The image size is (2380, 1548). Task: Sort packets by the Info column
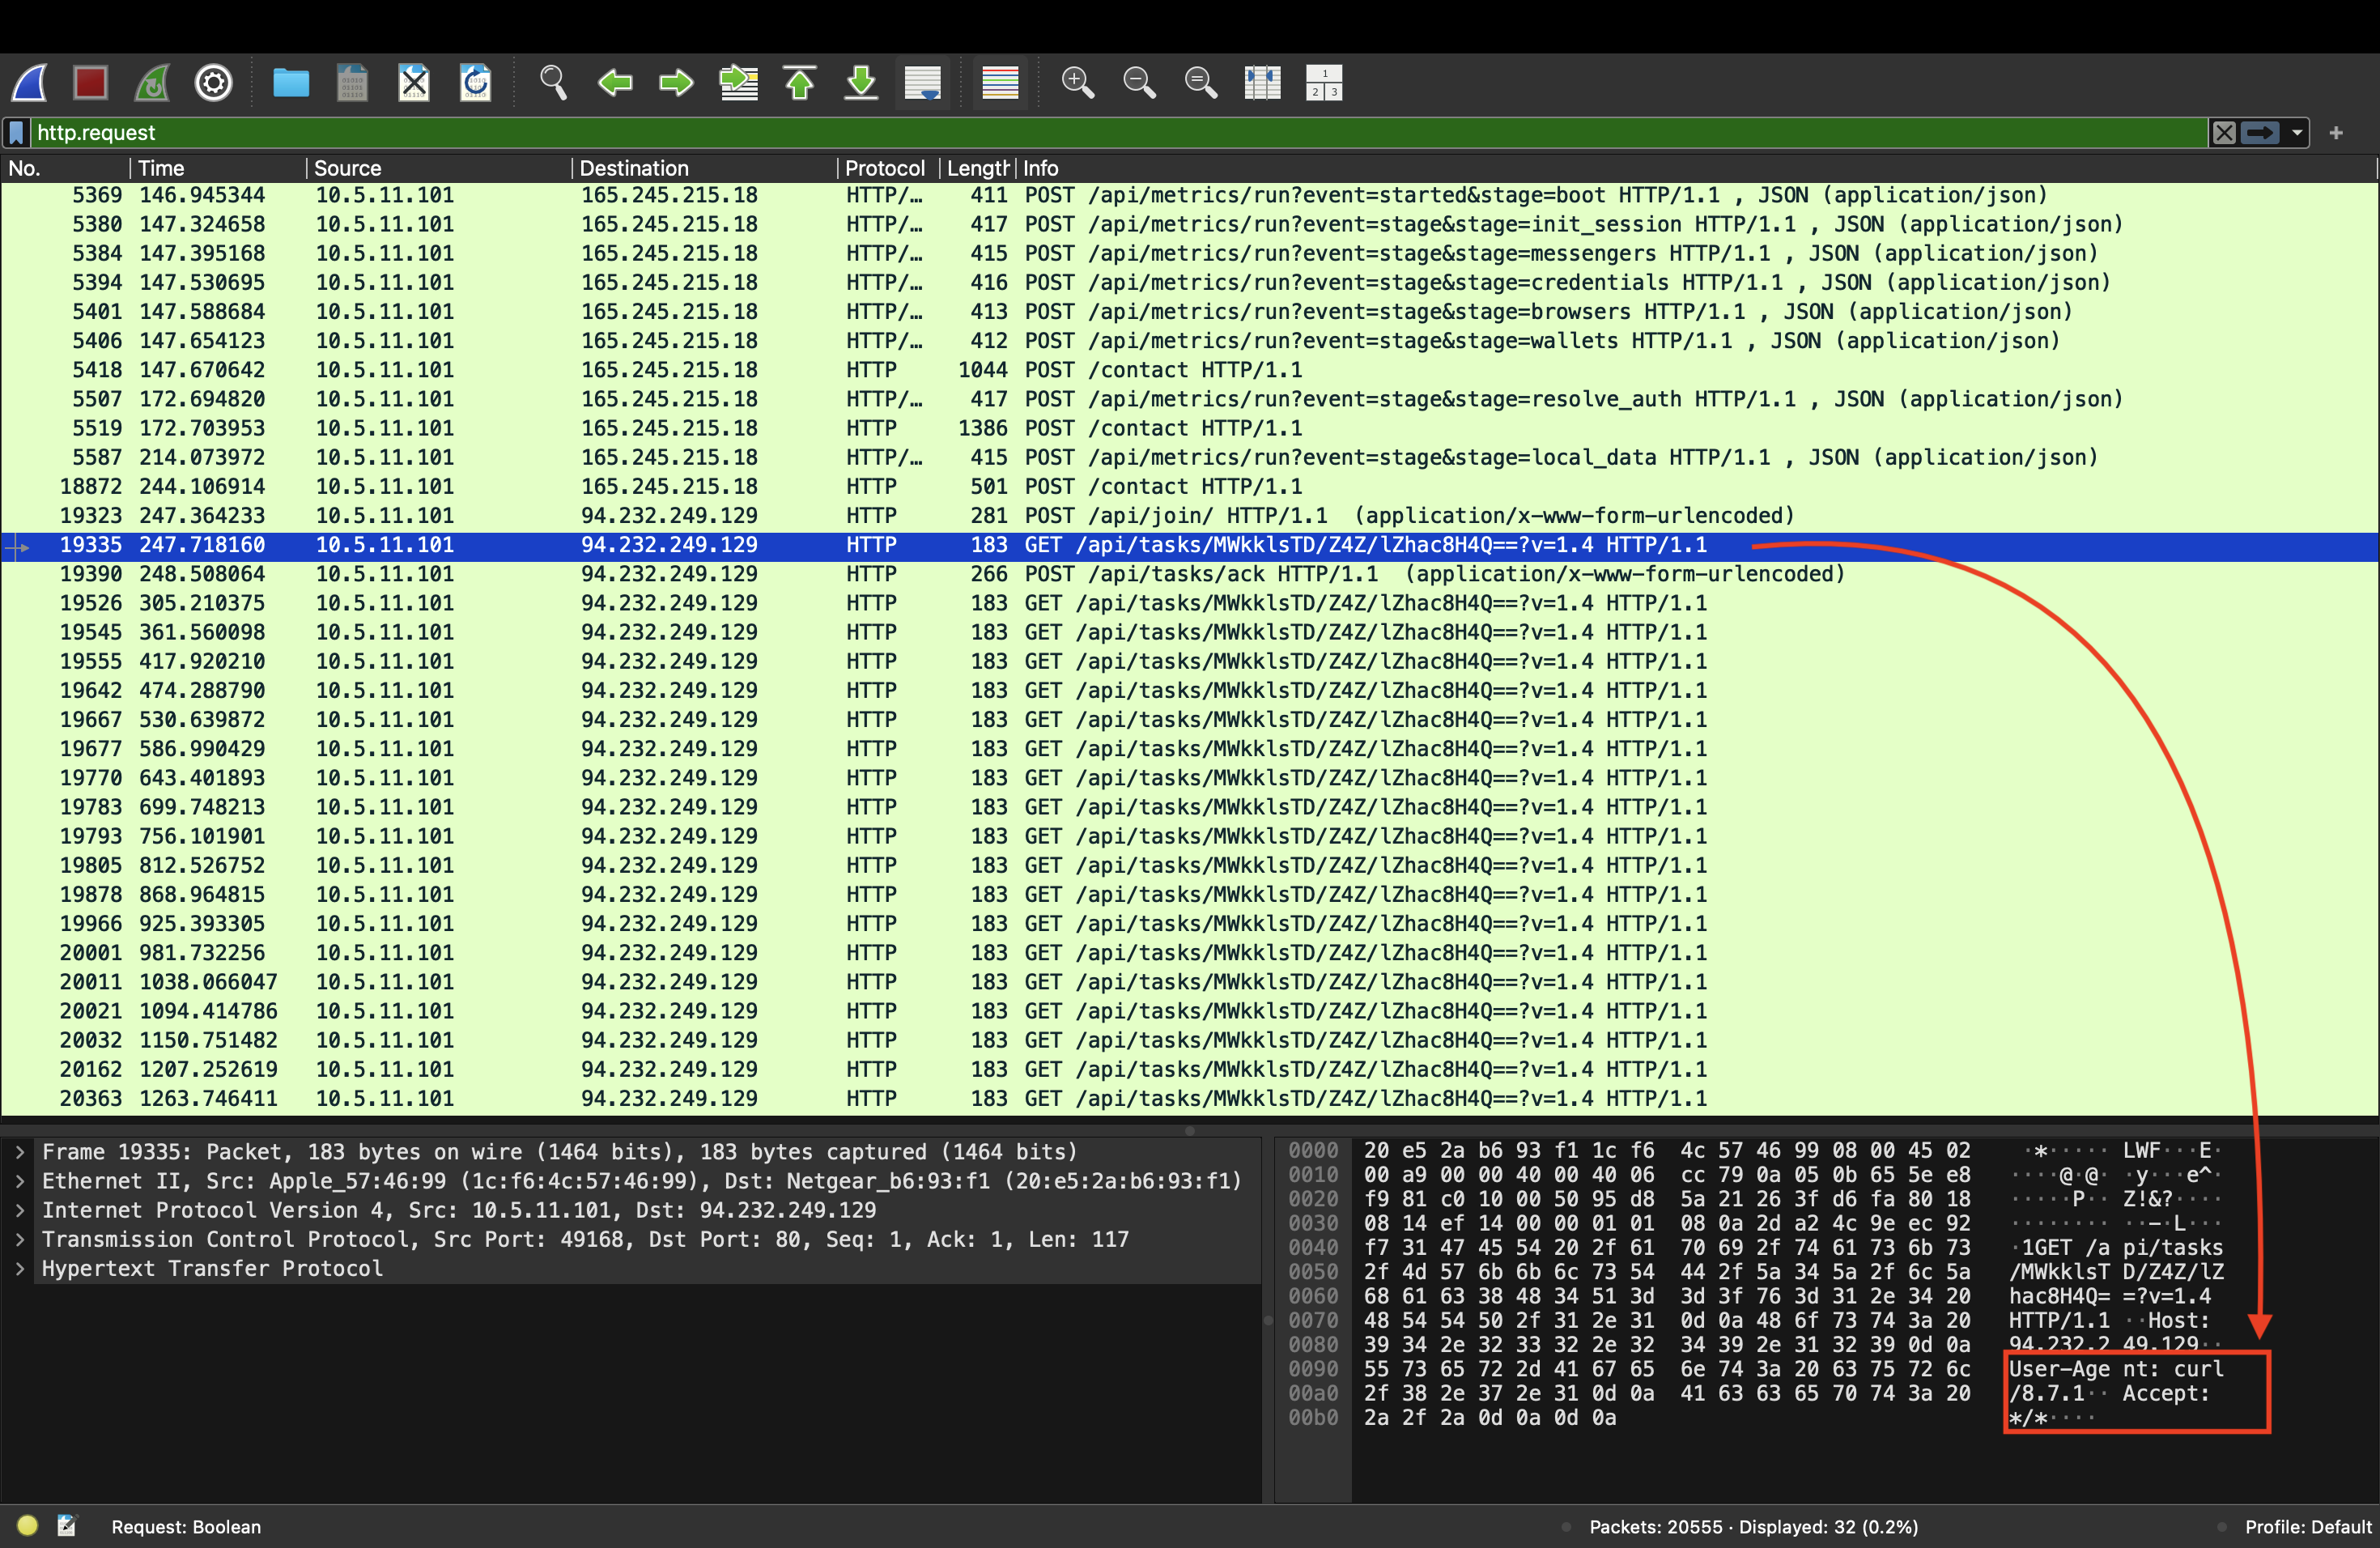tap(1696, 168)
